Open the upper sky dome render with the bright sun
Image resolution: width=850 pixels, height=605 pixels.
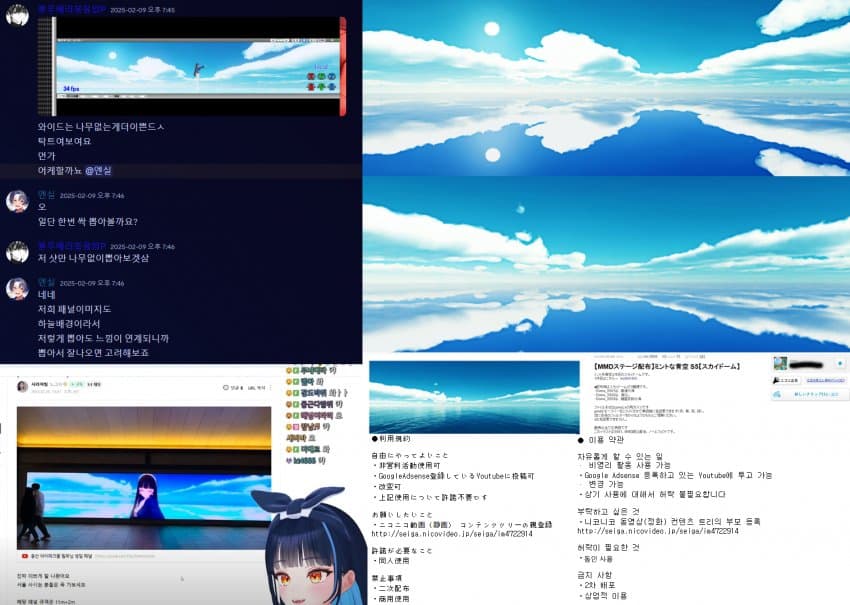pyautogui.click(x=606, y=88)
